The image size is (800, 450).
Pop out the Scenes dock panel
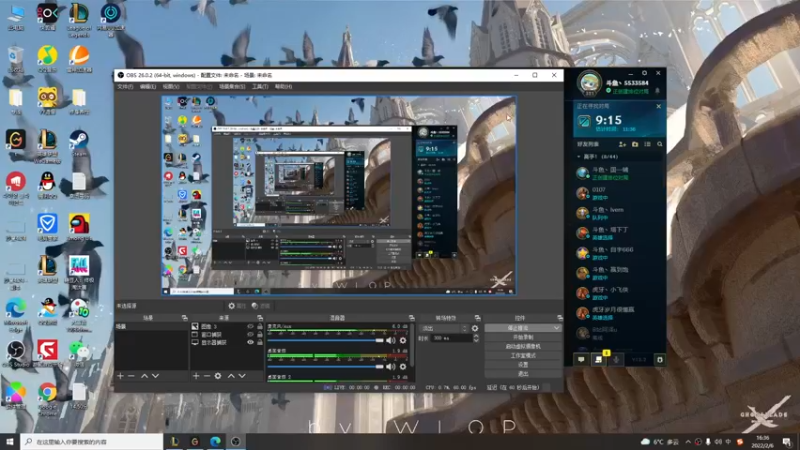coord(184,318)
